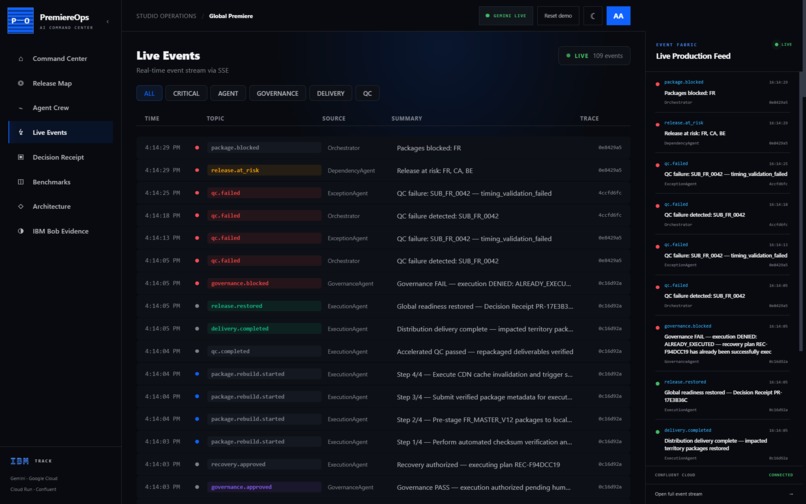Click 'Step 1/4 — Perform automated checksum' row
The image size is (806, 504).
point(383,442)
